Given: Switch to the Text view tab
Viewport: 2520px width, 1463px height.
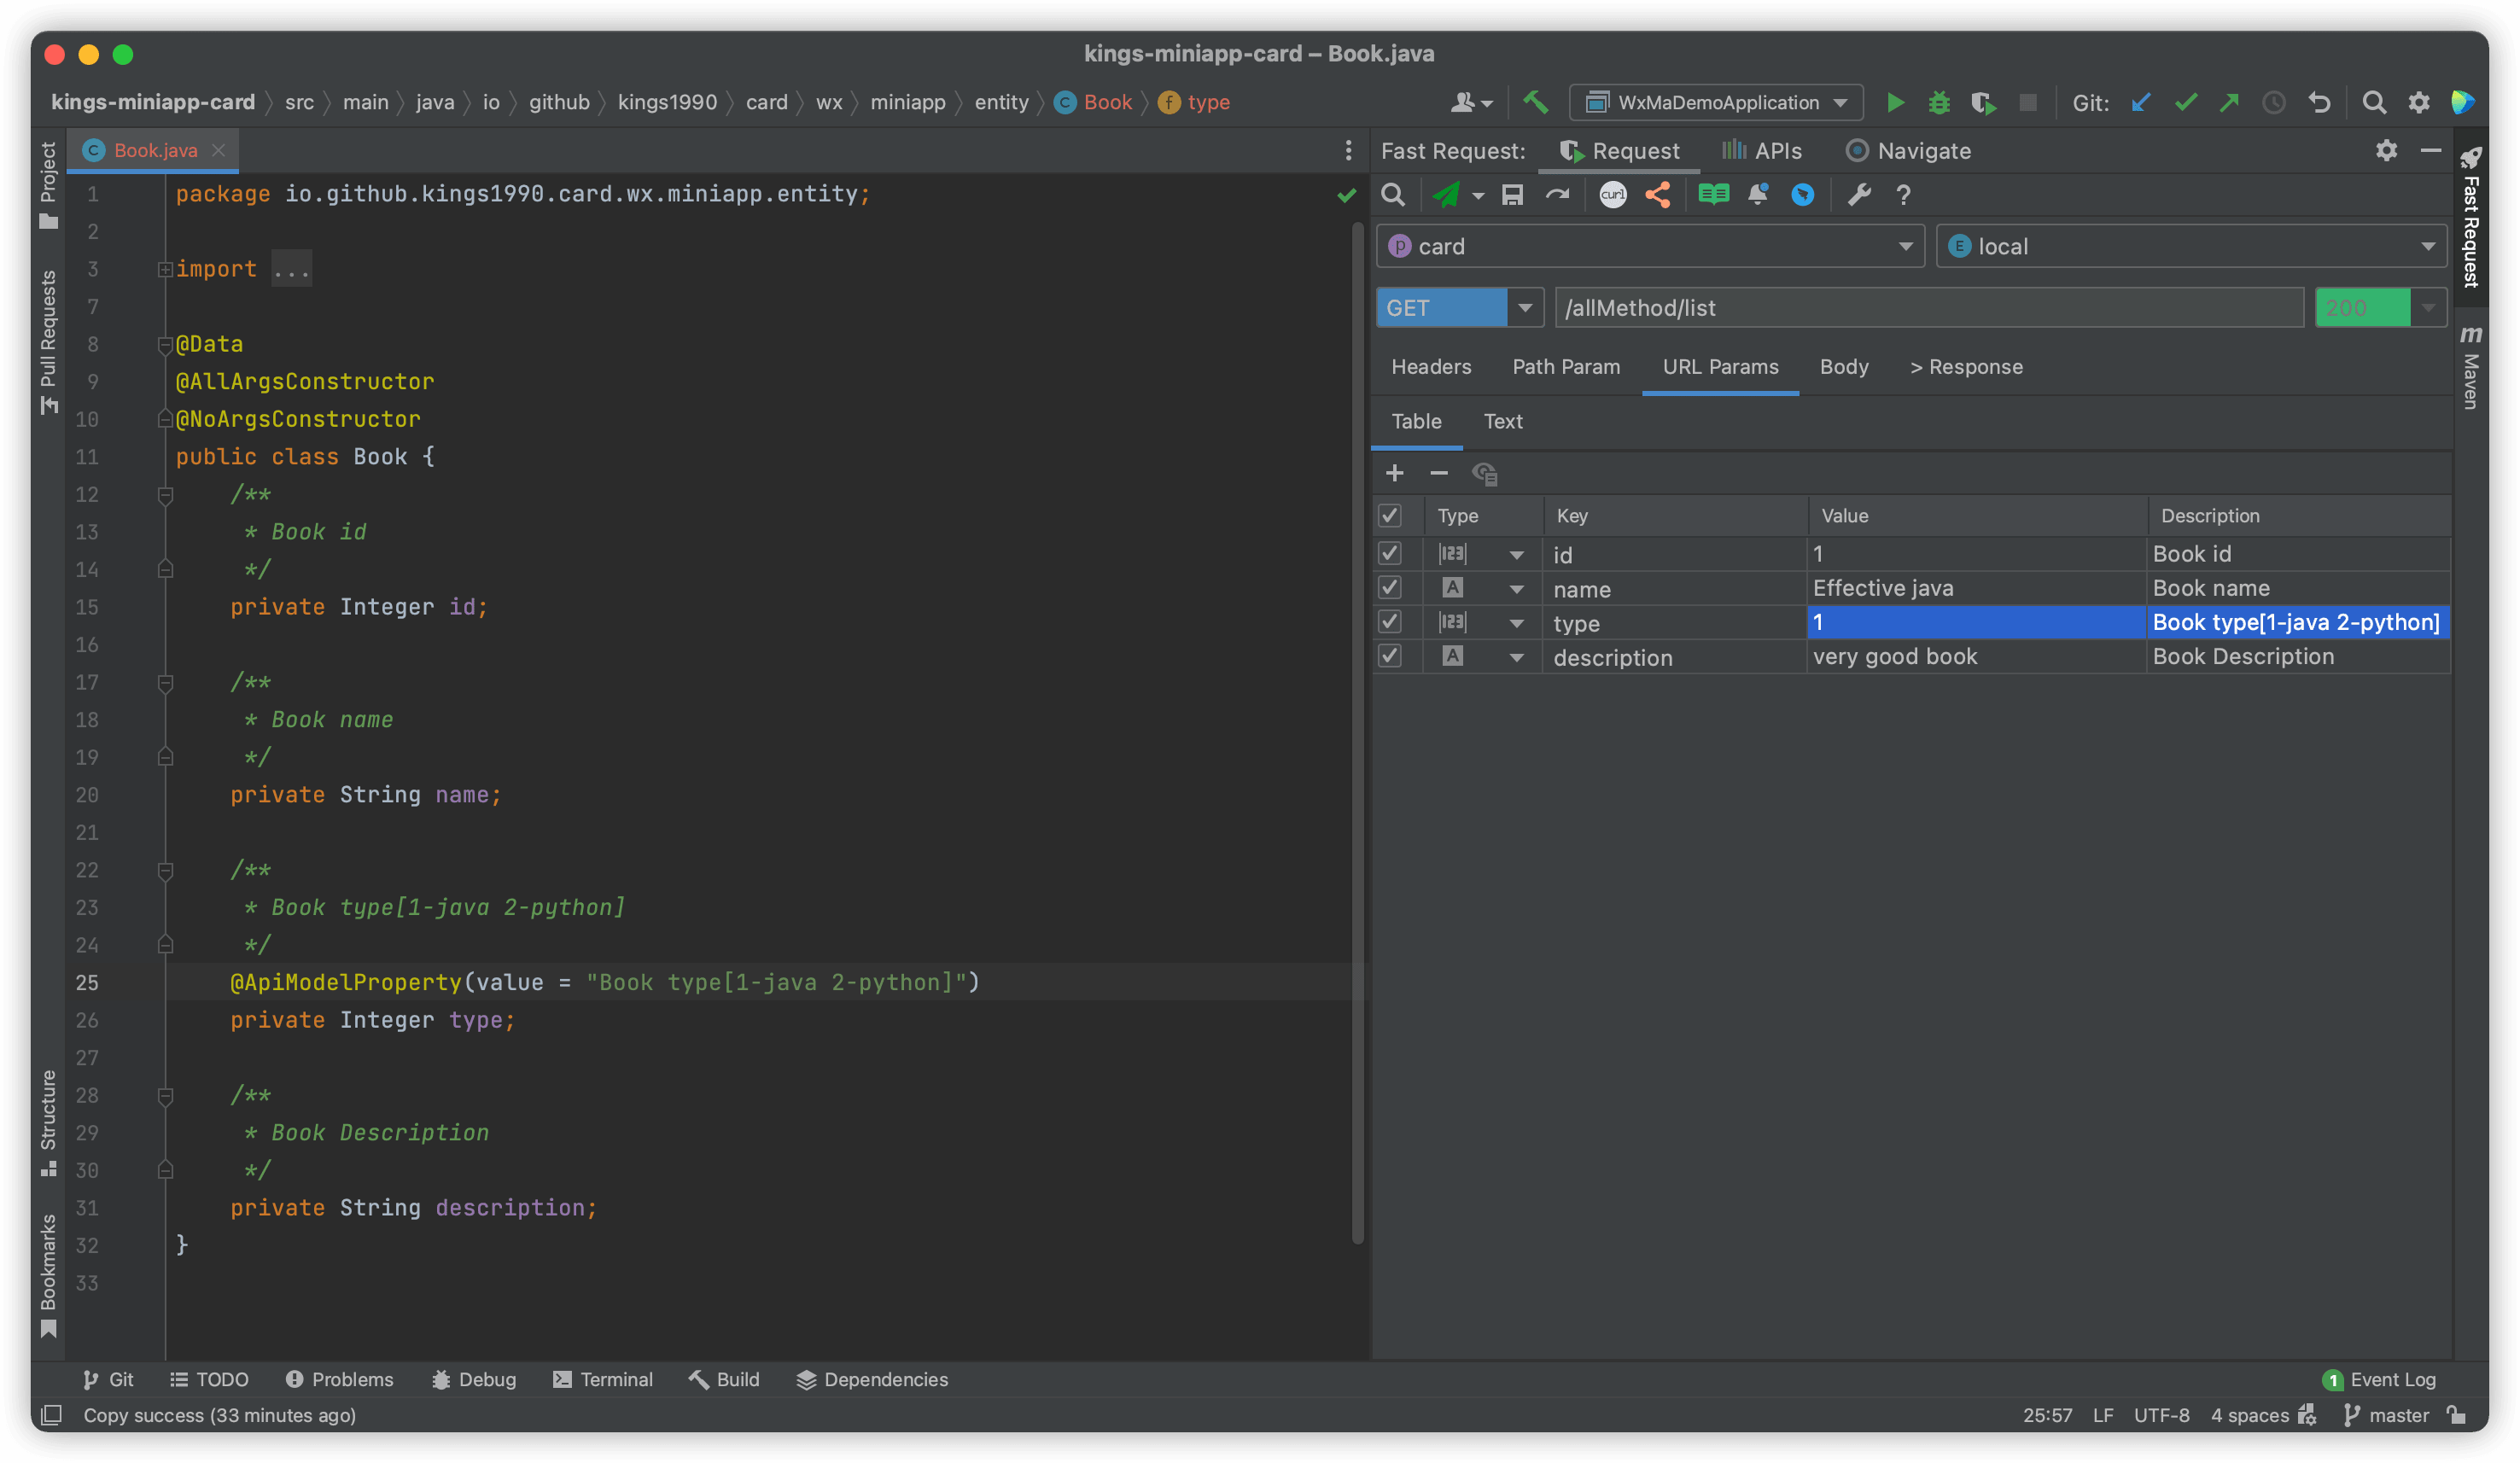Looking at the screenshot, I should pyautogui.click(x=1502, y=422).
